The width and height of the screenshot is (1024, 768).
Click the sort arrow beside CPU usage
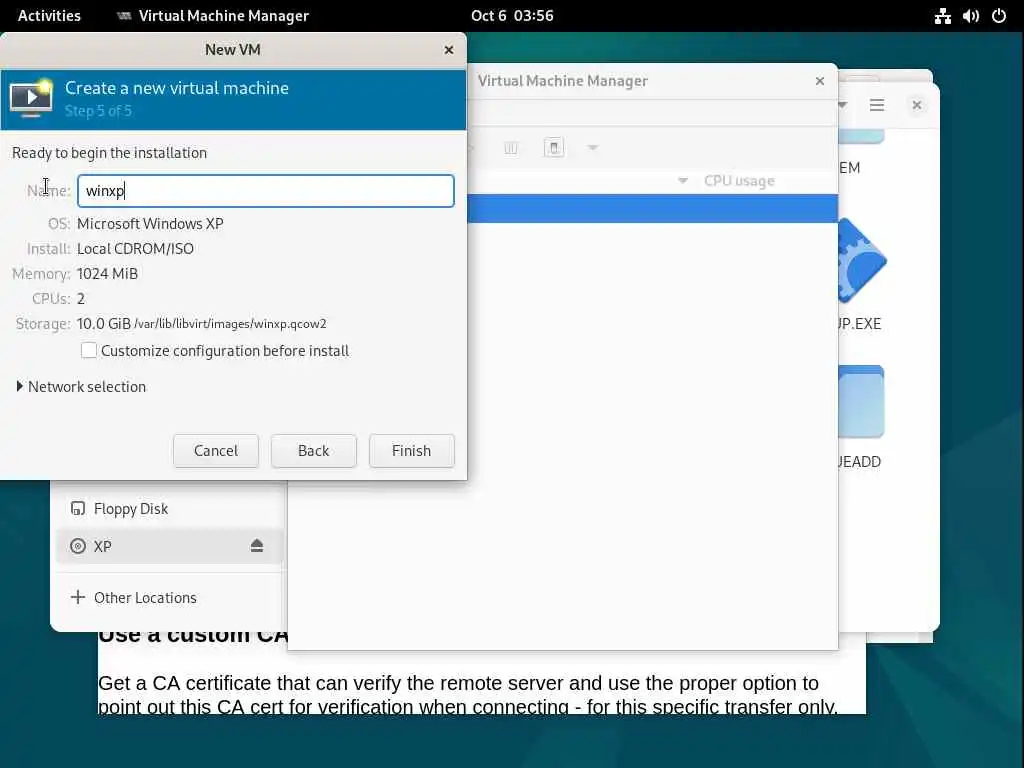tap(682, 181)
